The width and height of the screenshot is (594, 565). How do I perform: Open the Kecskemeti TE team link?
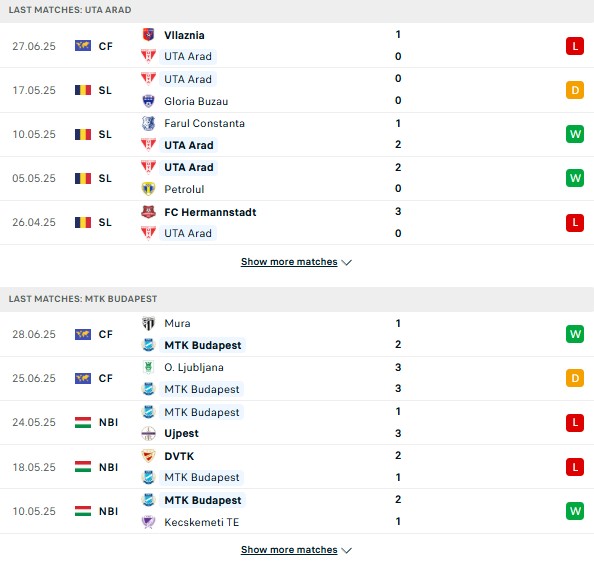pos(202,522)
